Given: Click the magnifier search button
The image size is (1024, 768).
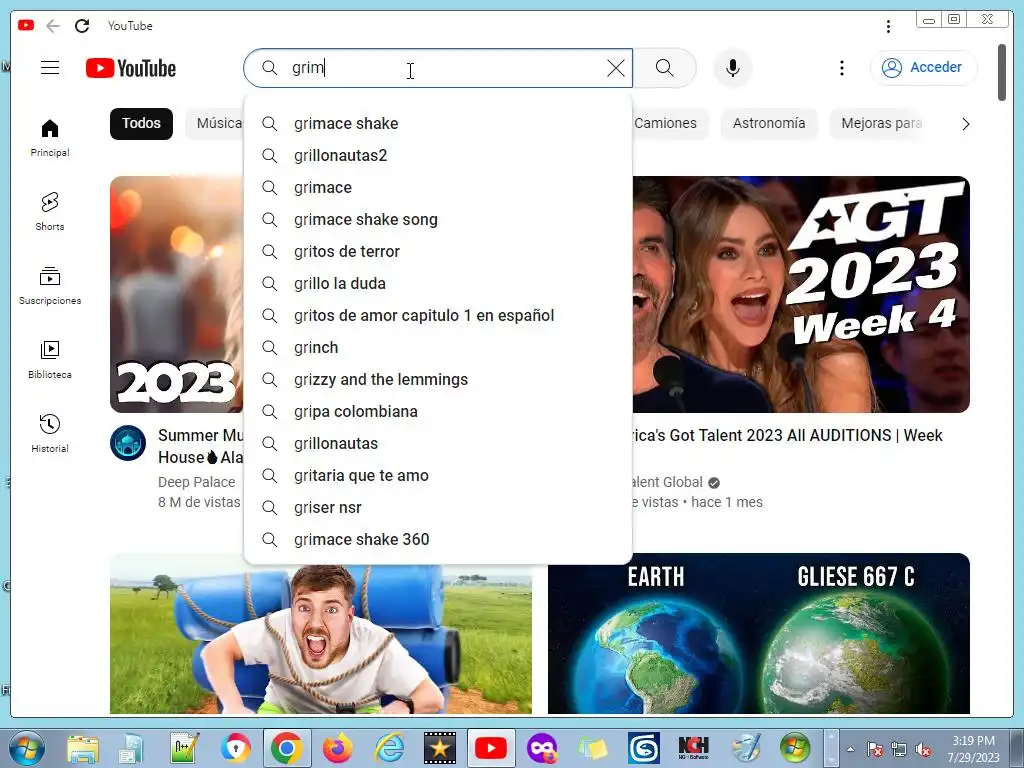Looking at the screenshot, I should click(664, 68).
